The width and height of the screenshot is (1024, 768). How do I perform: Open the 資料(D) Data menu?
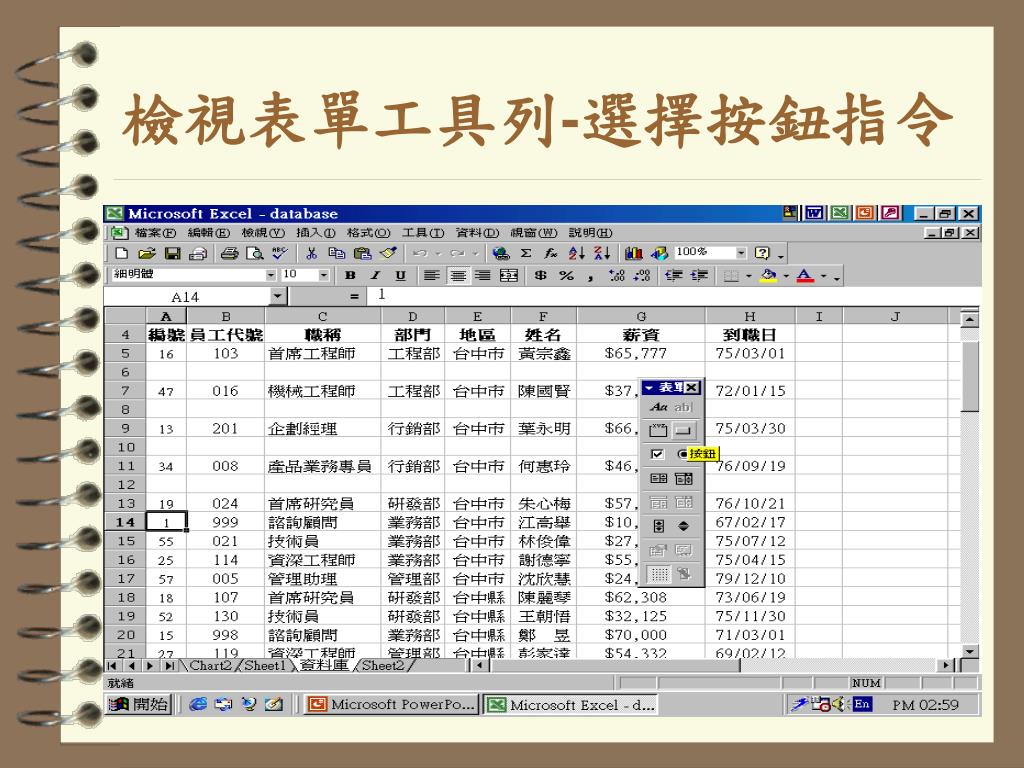point(477,233)
